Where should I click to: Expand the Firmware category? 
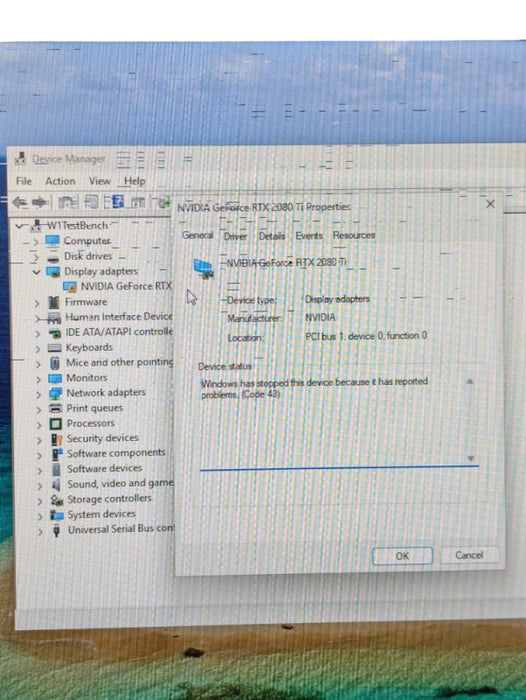pos(38,303)
